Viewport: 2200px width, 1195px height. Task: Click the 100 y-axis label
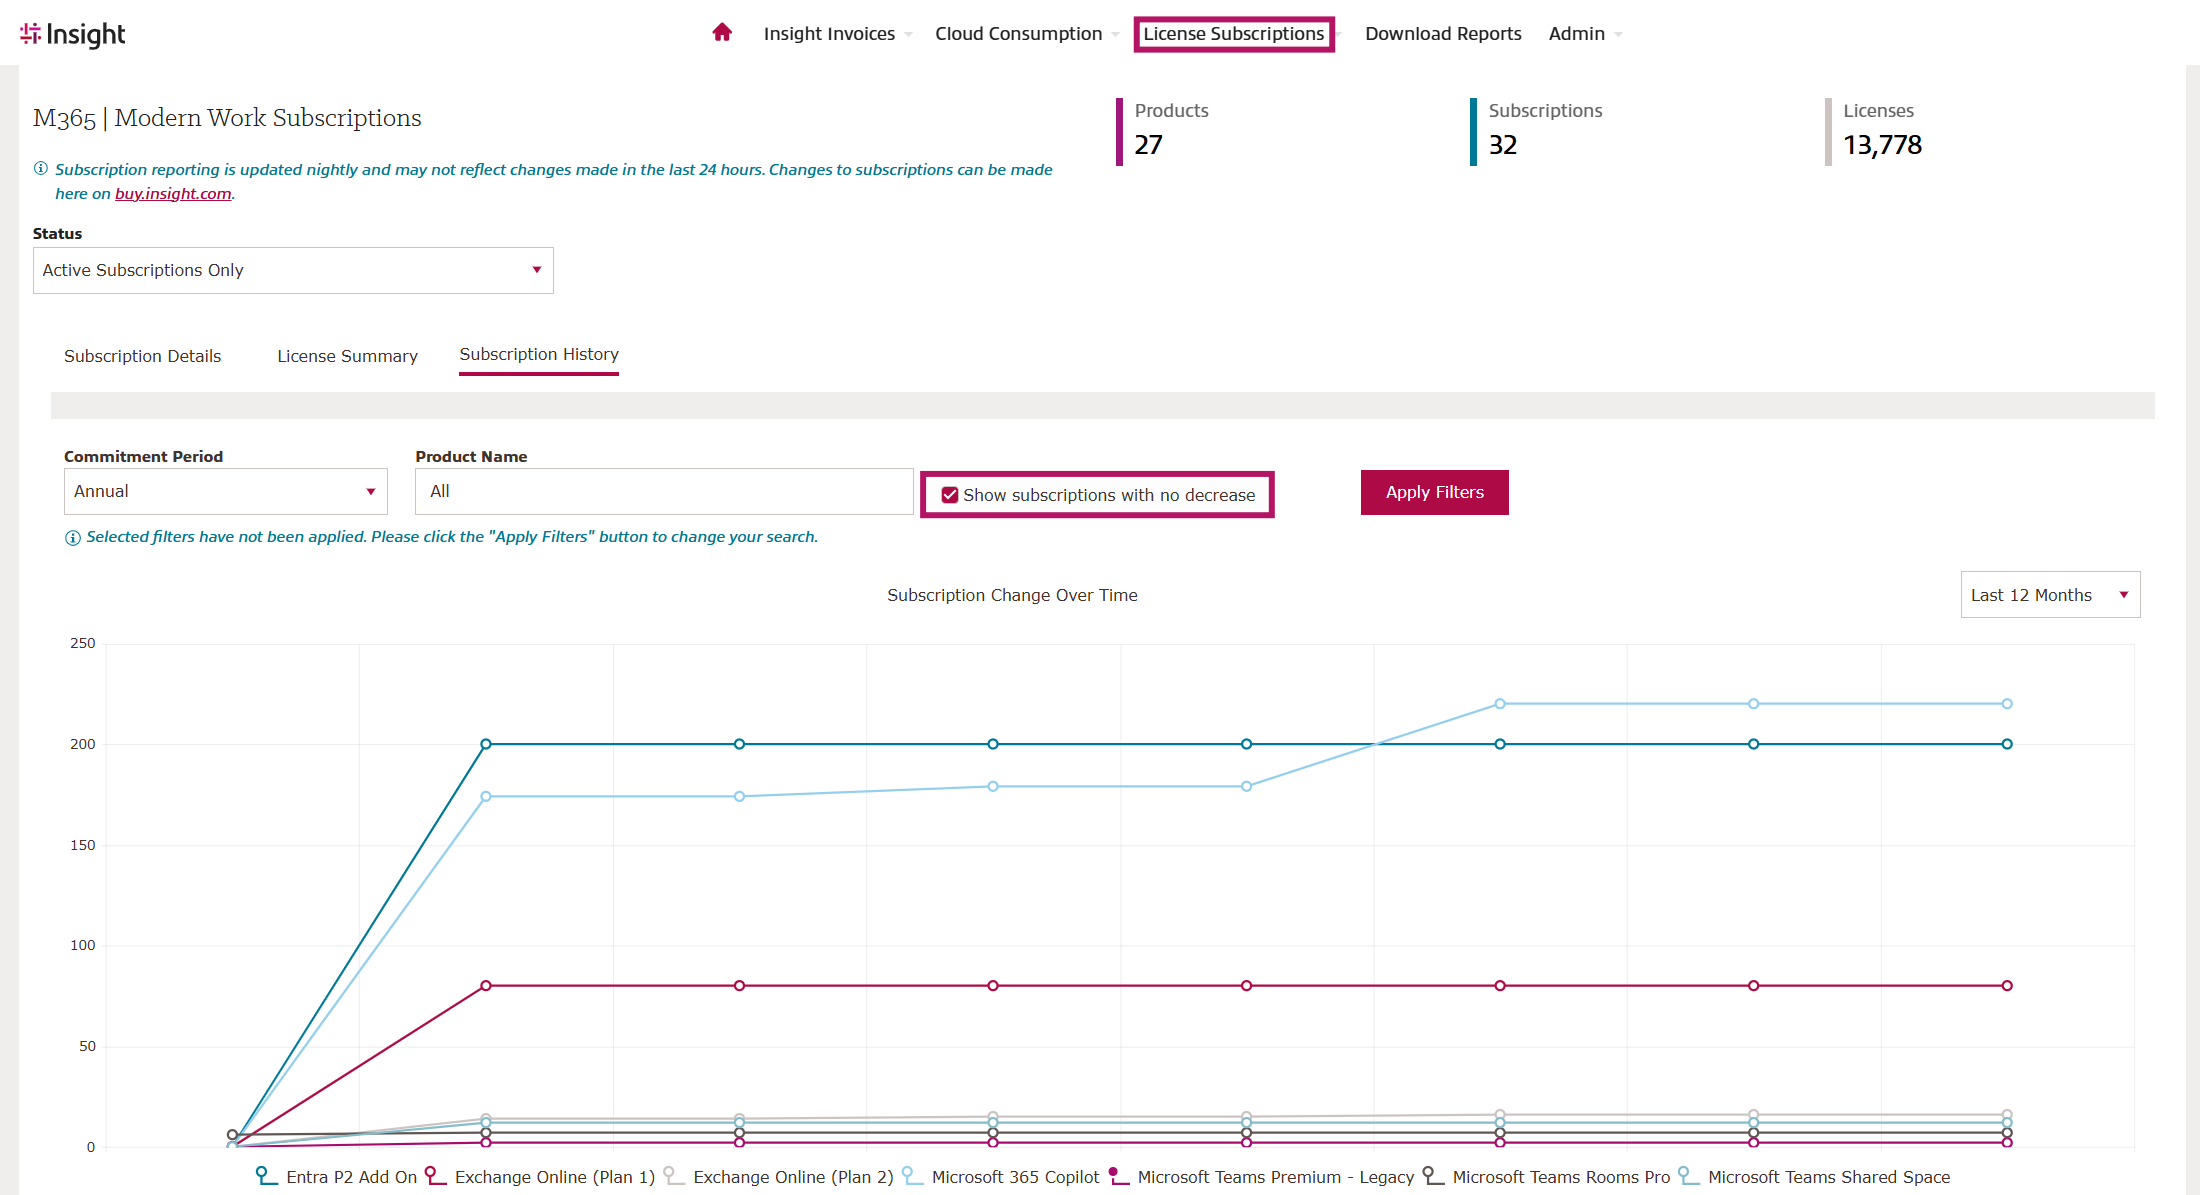click(x=83, y=945)
